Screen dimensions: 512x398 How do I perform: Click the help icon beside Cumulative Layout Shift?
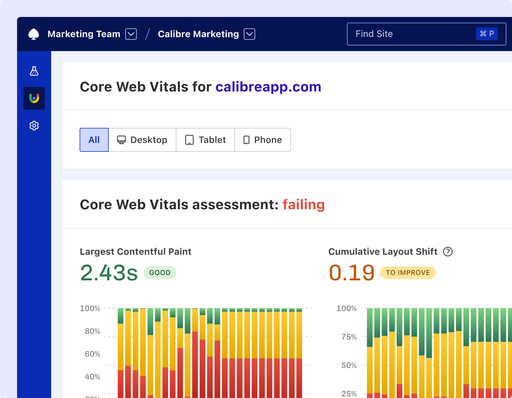tap(448, 252)
